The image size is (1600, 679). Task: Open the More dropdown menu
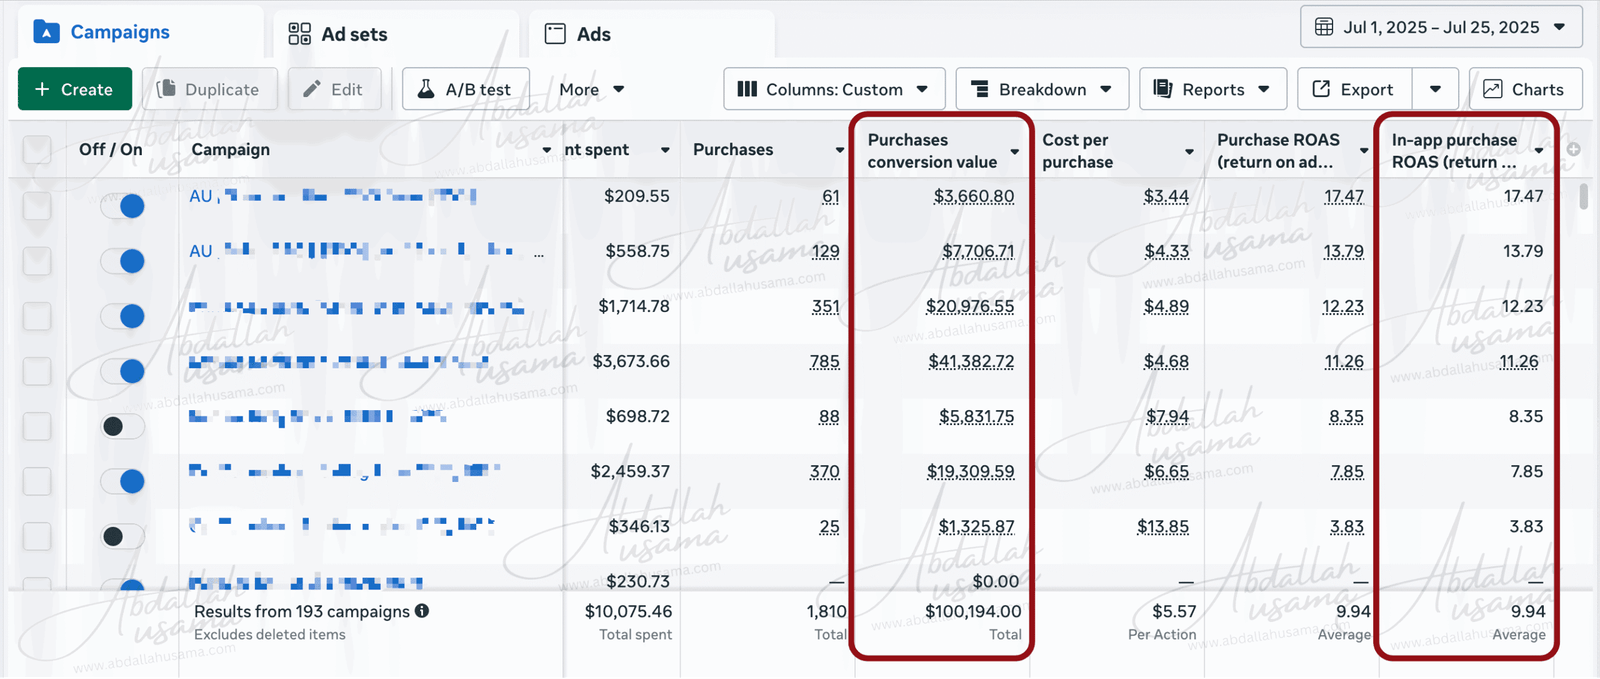pyautogui.click(x=591, y=89)
